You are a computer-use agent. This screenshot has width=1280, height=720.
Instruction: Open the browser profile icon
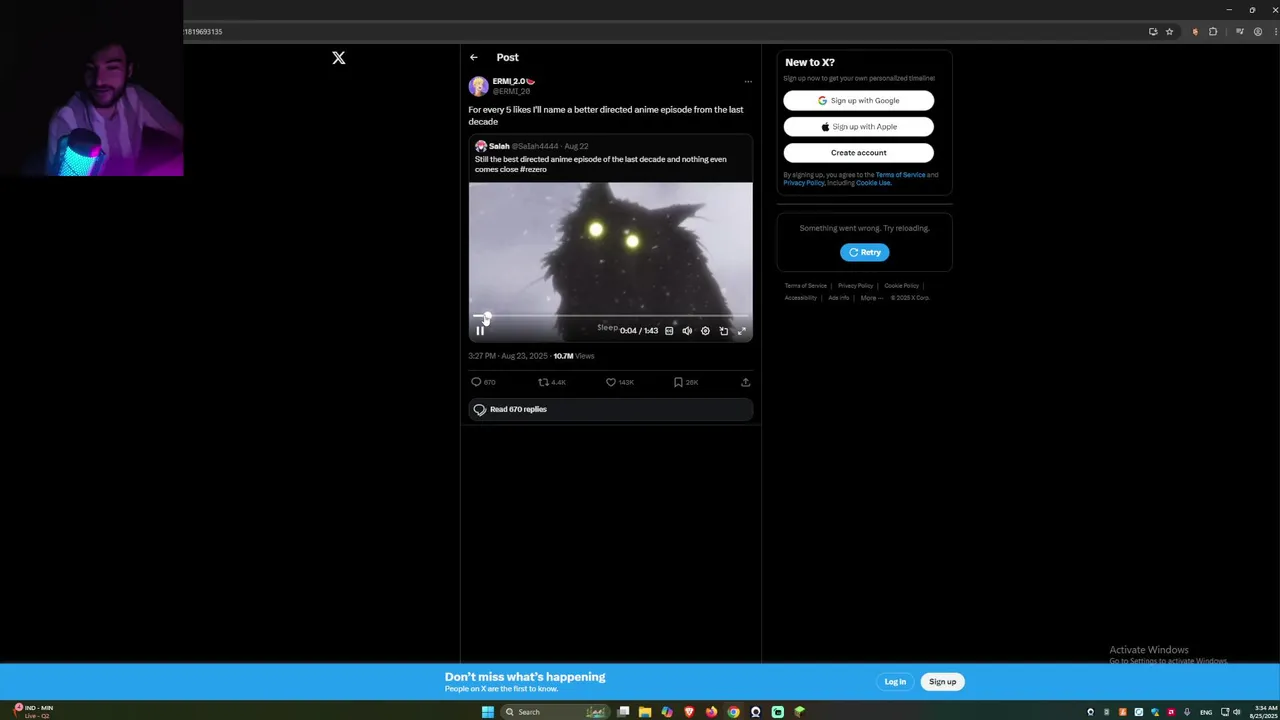click(1258, 31)
